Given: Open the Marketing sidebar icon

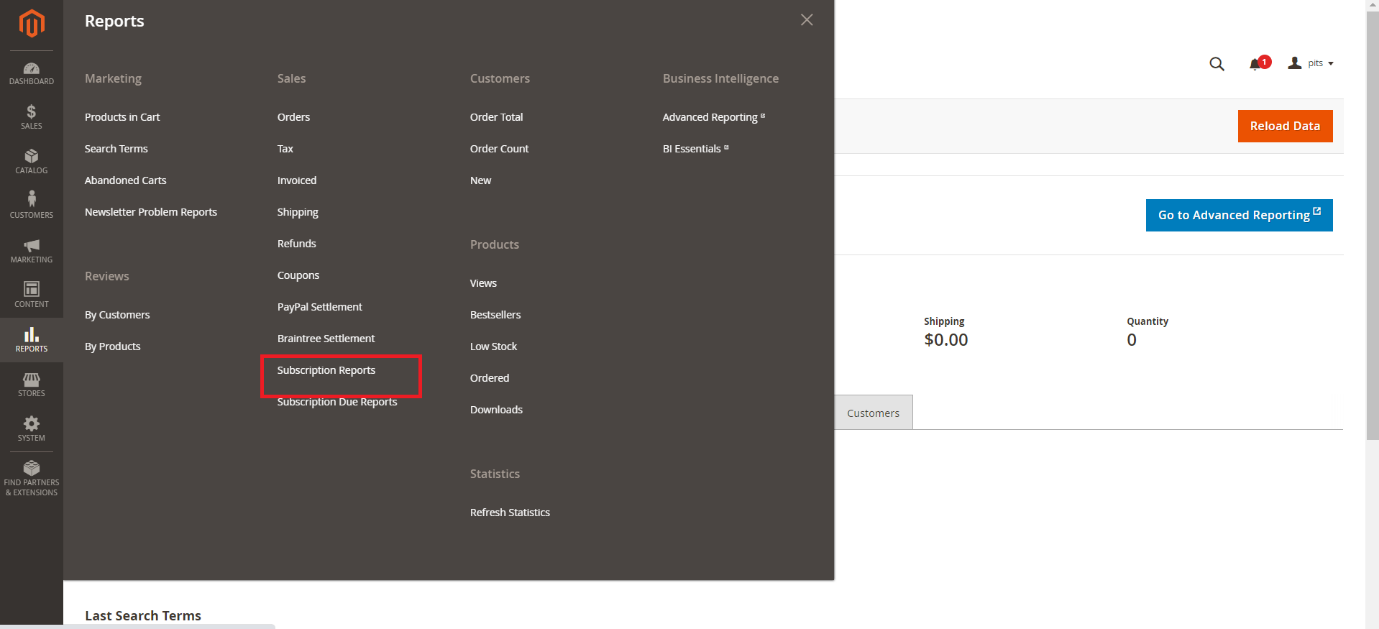Looking at the screenshot, I should click(x=31, y=251).
